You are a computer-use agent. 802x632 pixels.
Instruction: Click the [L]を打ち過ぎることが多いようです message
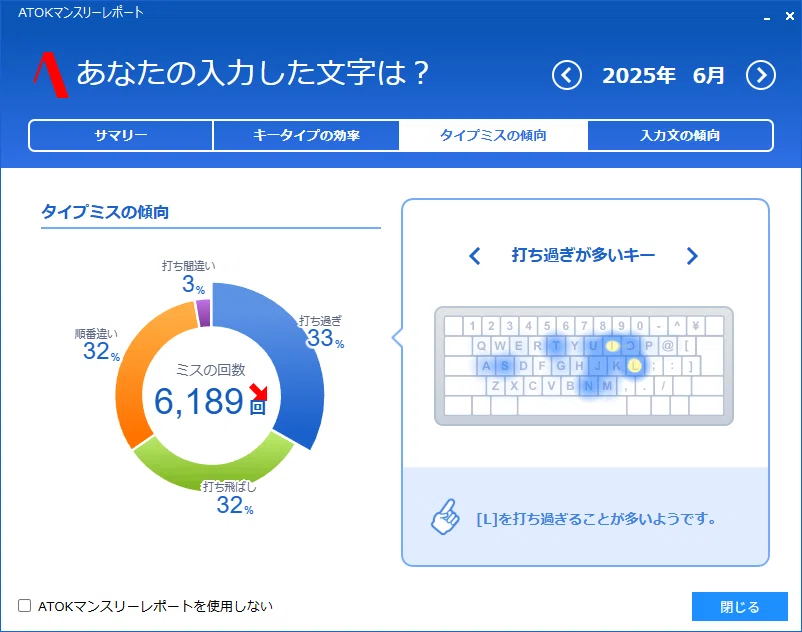pyautogui.click(x=596, y=519)
